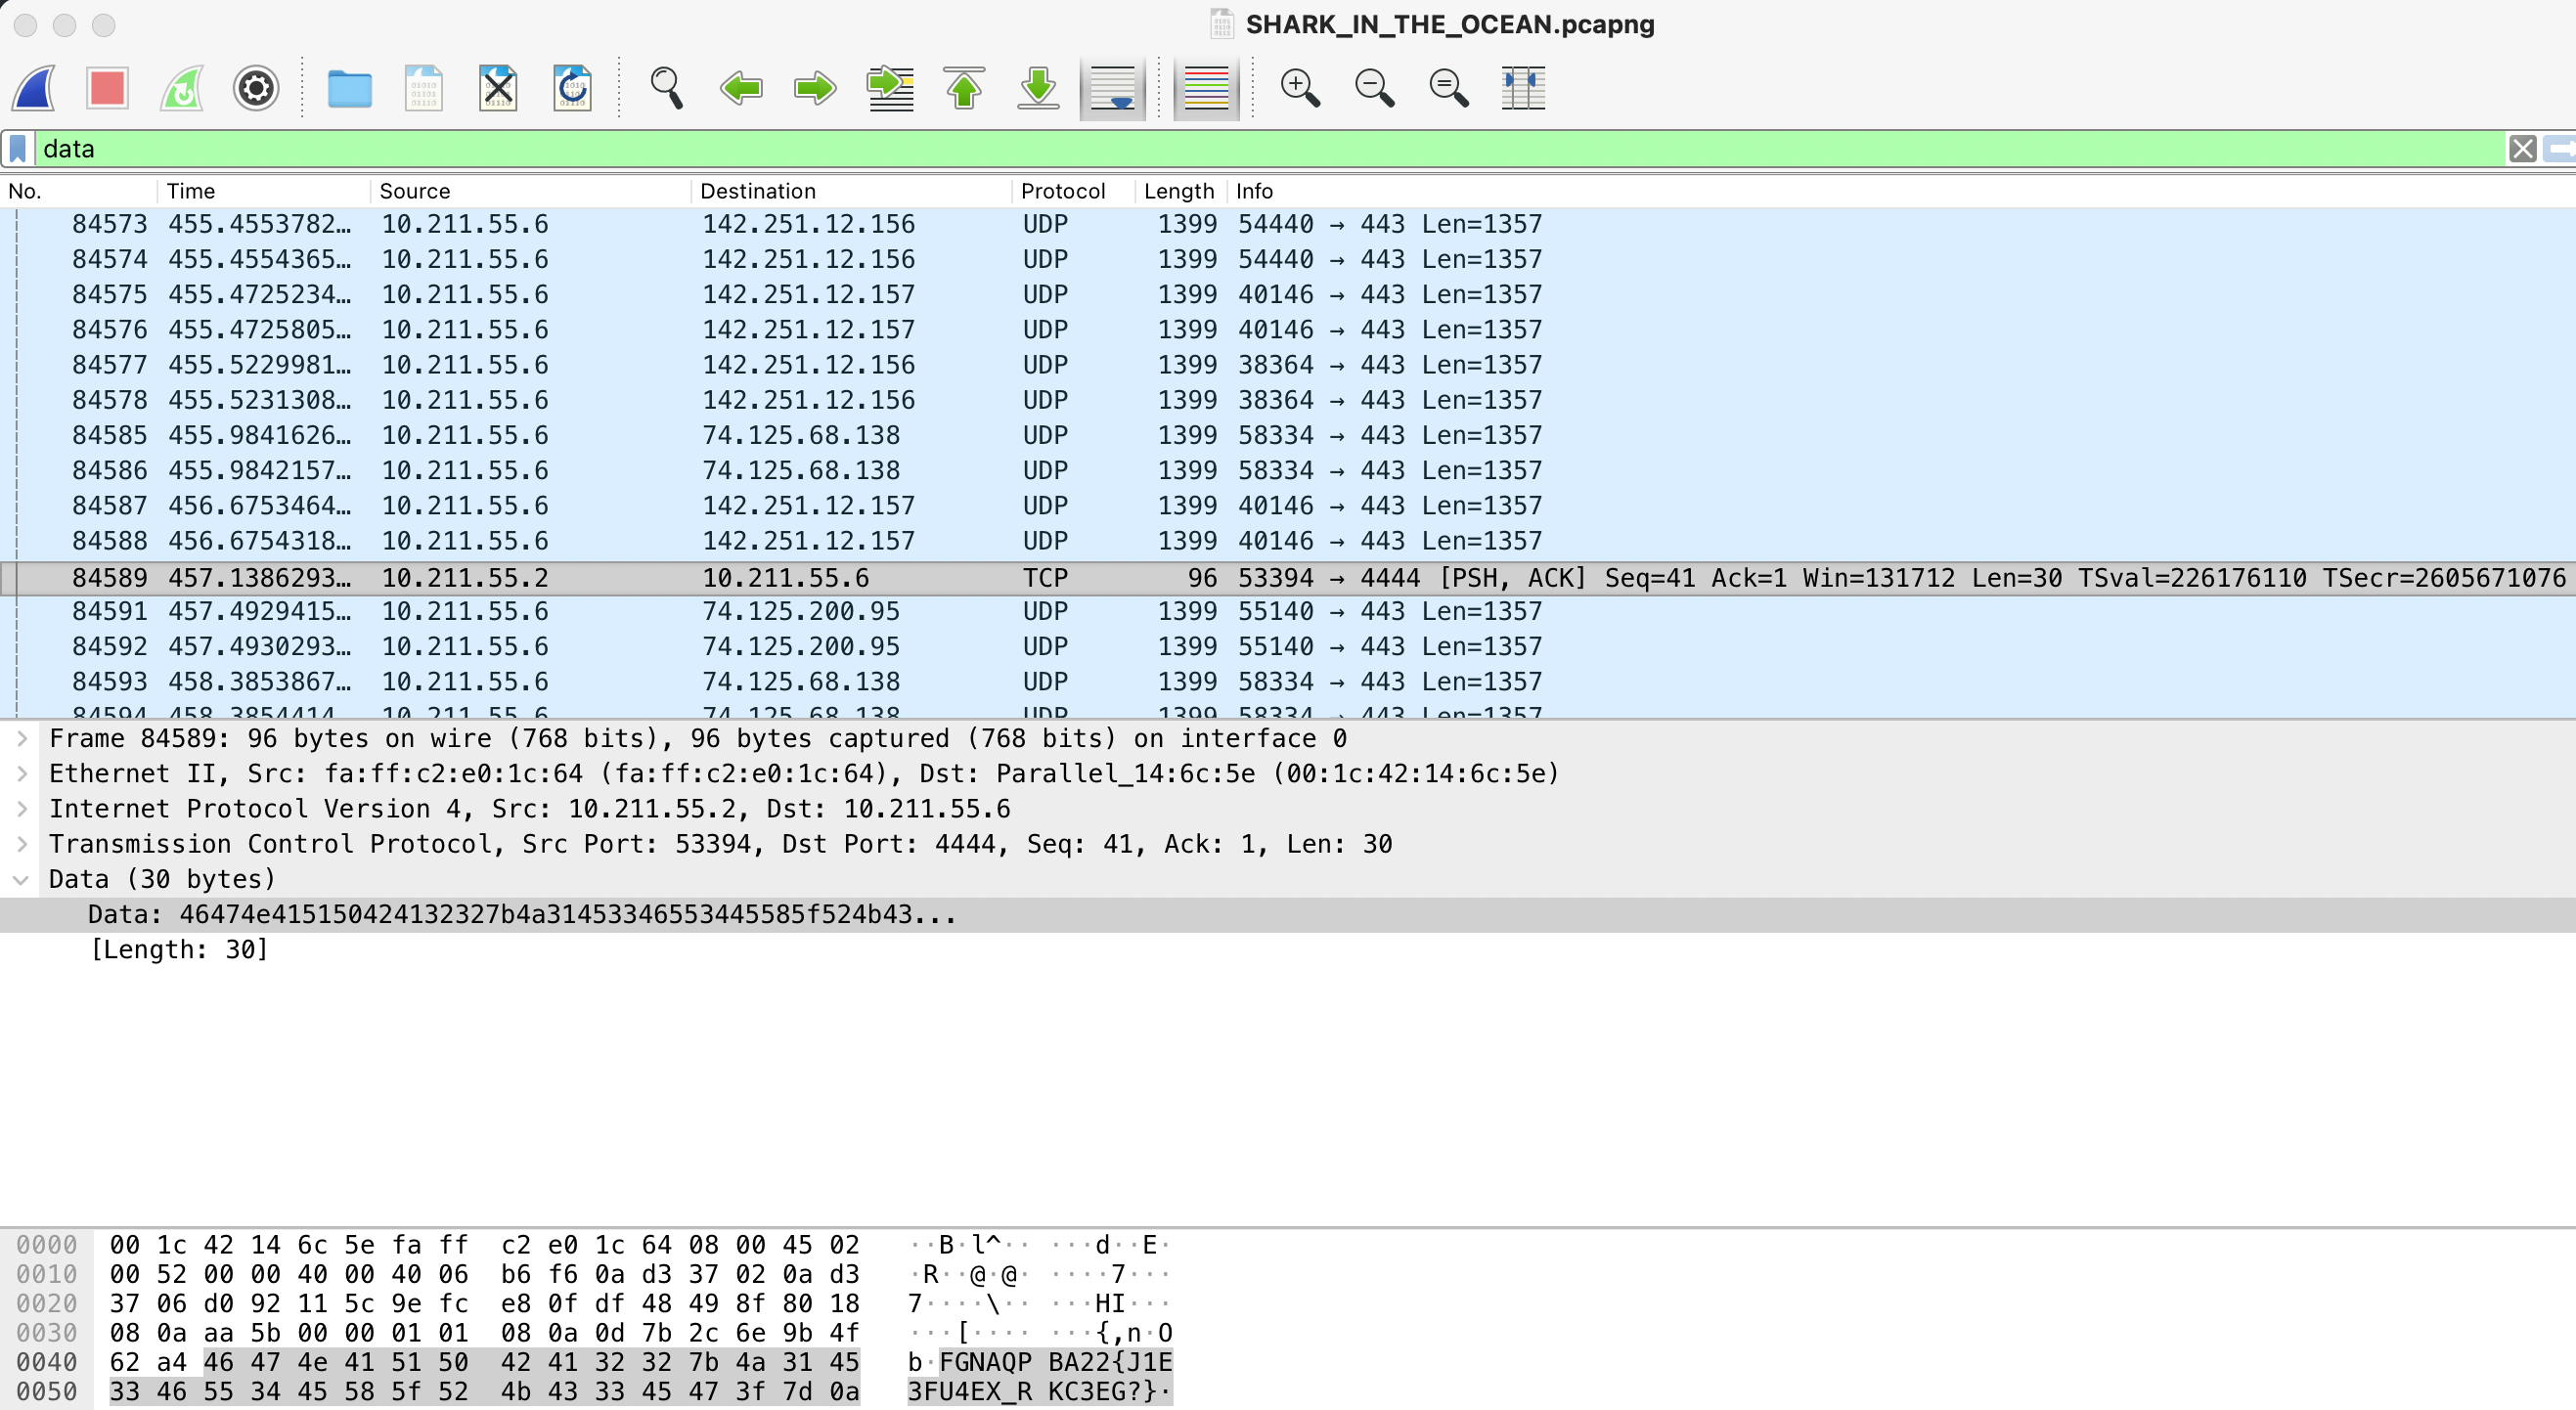Open capture options gear icon
This screenshot has width=2576, height=1410.
pyautogui.click(x=255, y=88)
